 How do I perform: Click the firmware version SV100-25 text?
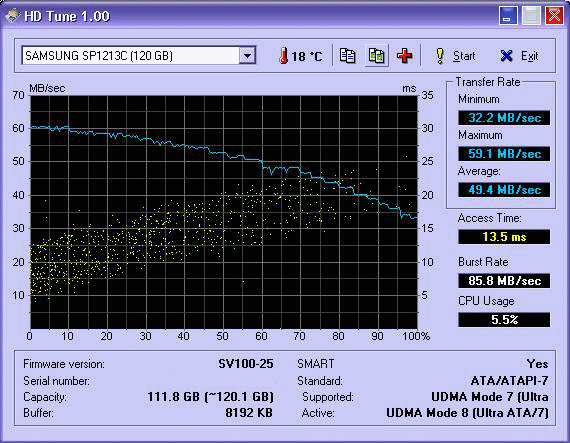click(x=246, y=364)
